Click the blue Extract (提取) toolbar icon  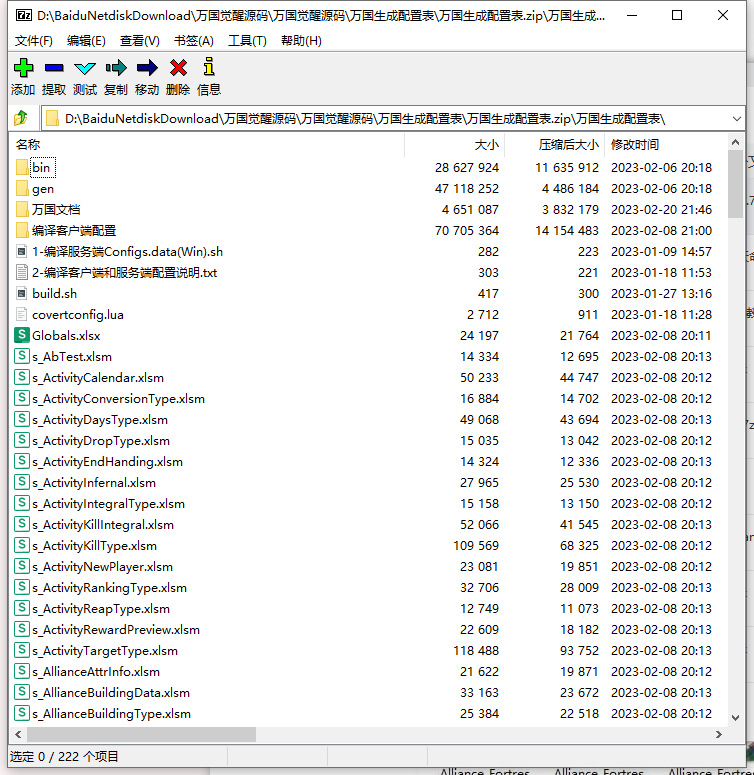point(54,68)
